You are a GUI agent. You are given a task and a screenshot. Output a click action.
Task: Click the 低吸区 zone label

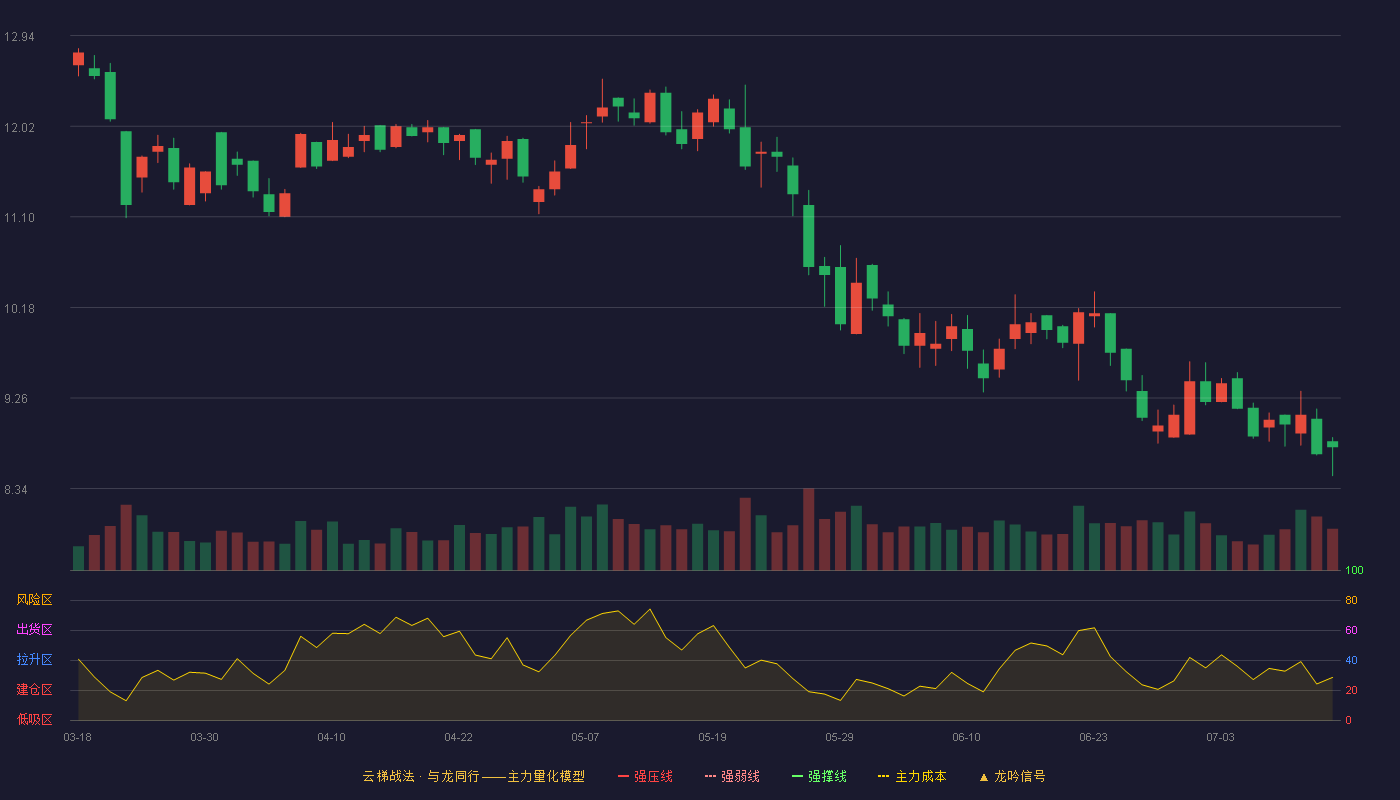click(x=34, y=720)
